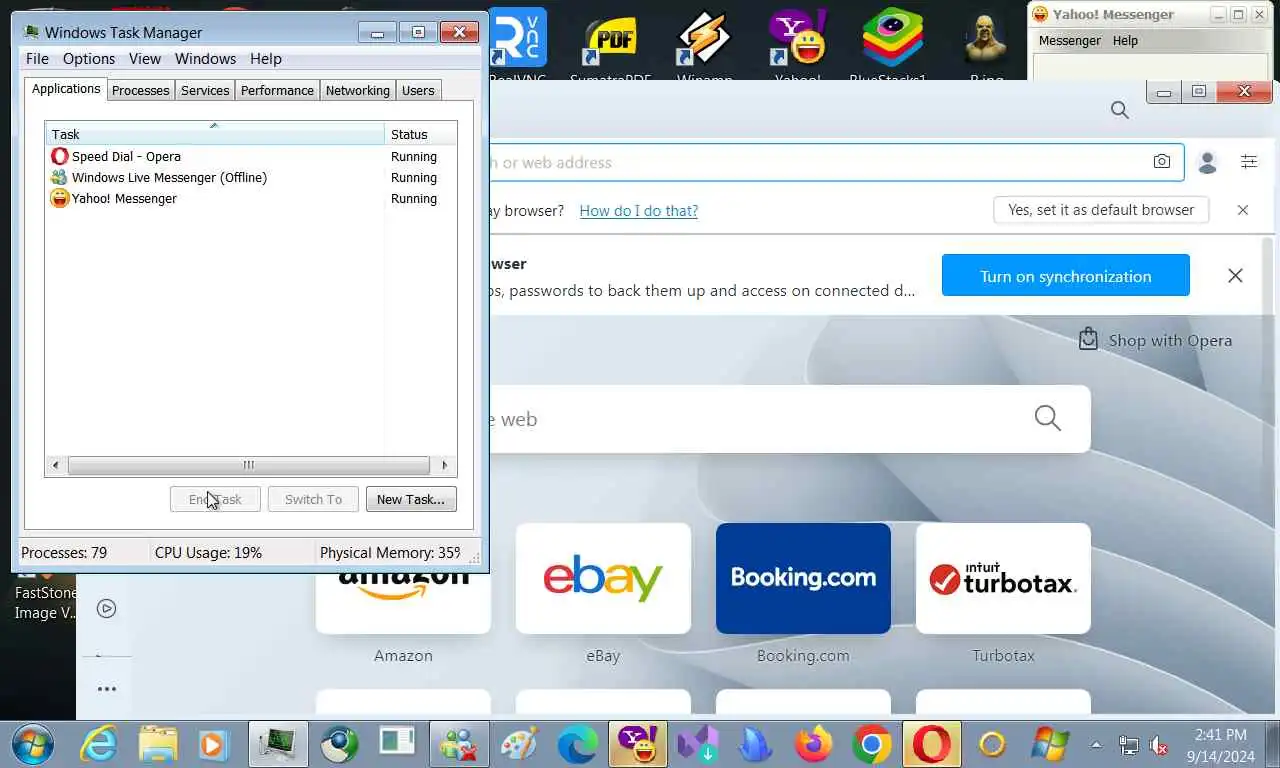The image size is (1280, 768).
Task: Open Windows Live Messenger taskbar button
Action: 459,744
